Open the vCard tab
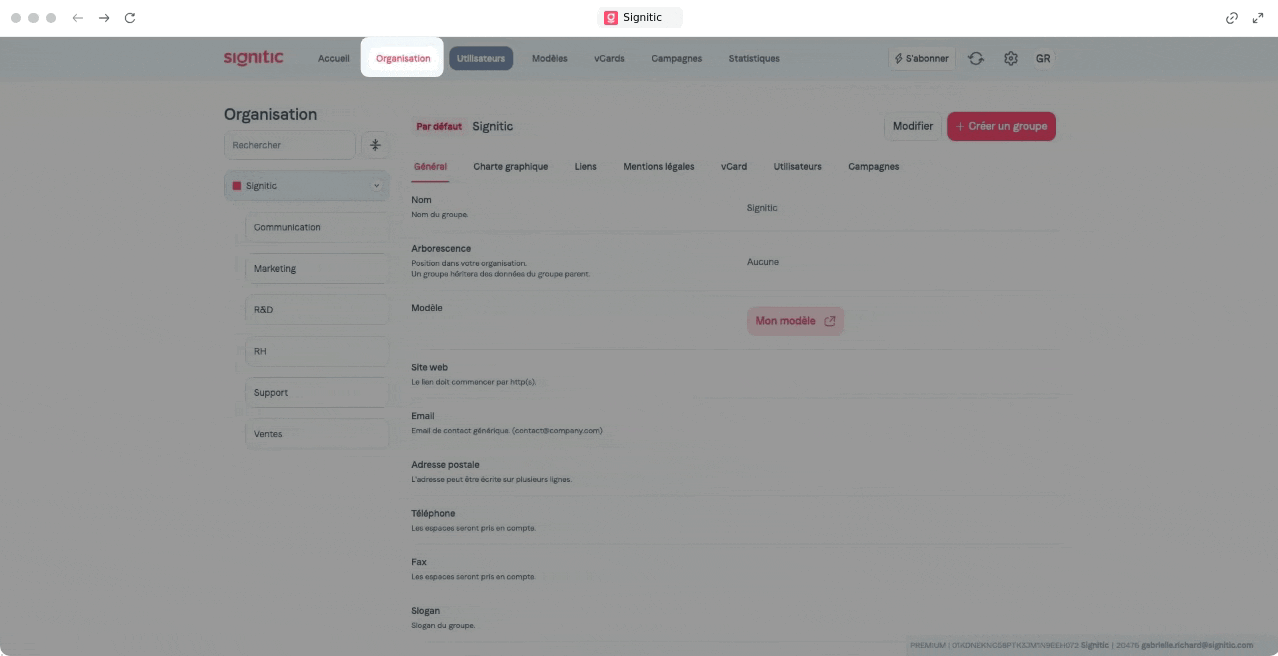Viewport: 1278px width, 656px height. [x=734, y=167]
